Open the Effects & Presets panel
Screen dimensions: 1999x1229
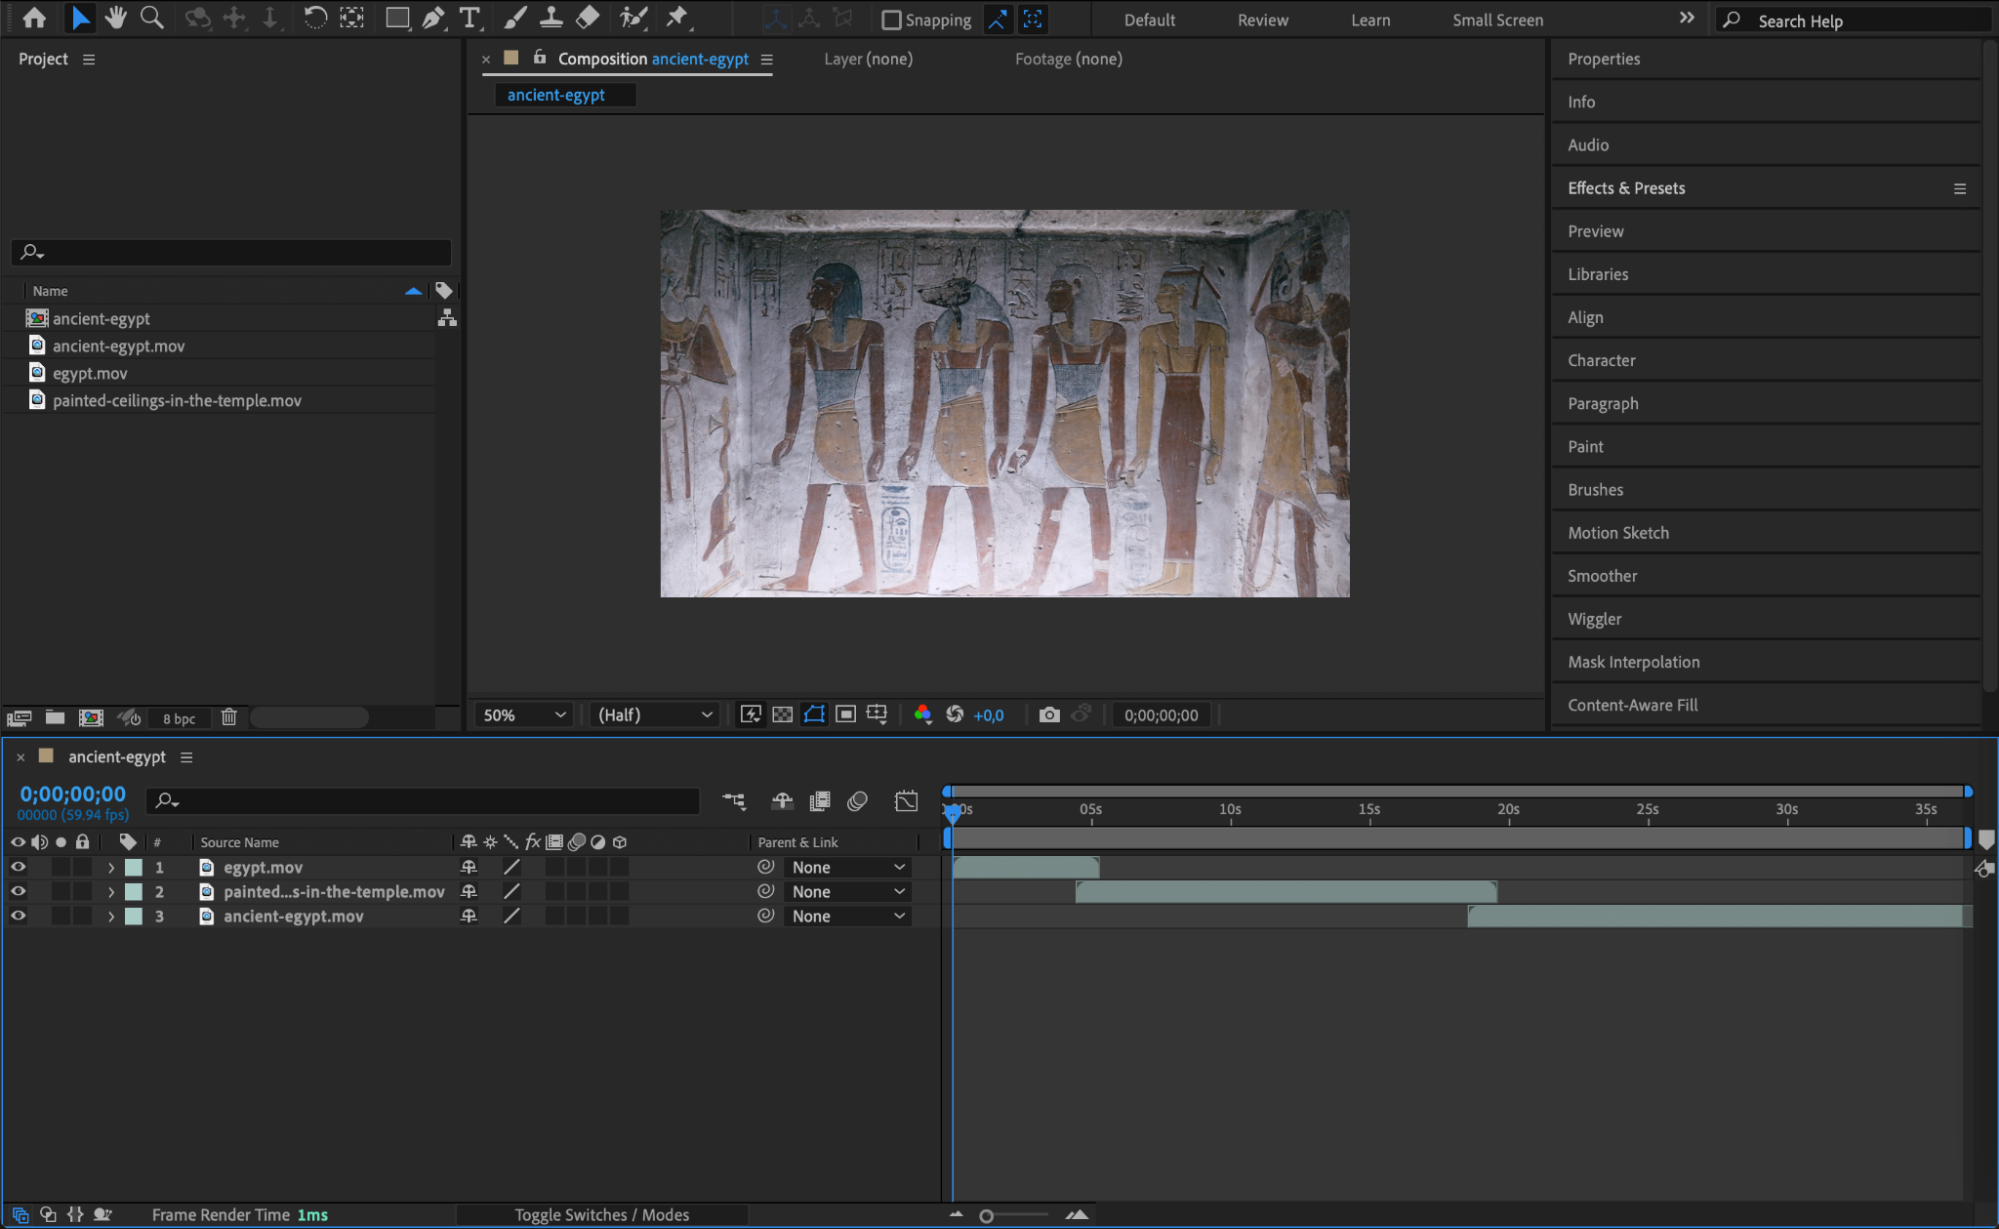1626,188
